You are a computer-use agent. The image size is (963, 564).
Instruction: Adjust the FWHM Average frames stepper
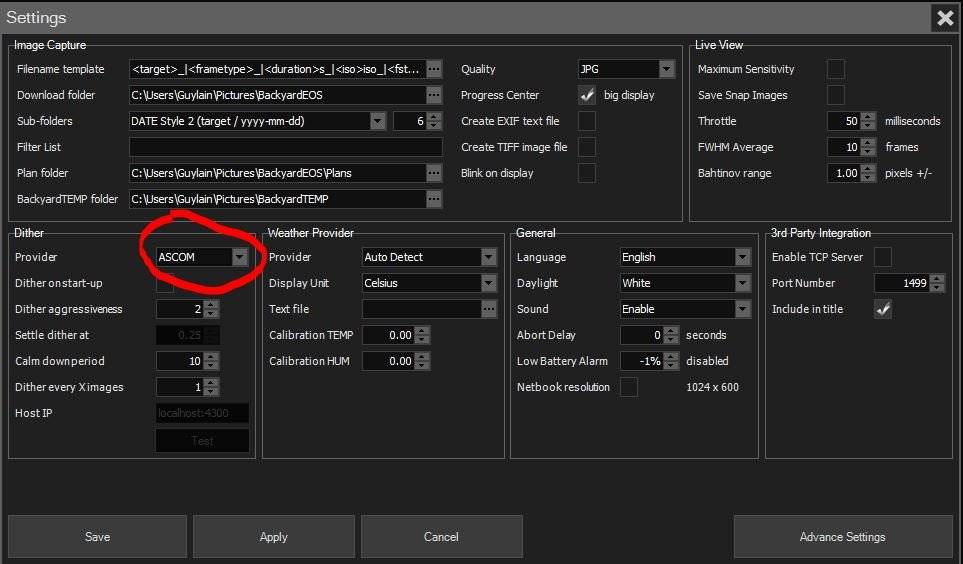point(867,147)
